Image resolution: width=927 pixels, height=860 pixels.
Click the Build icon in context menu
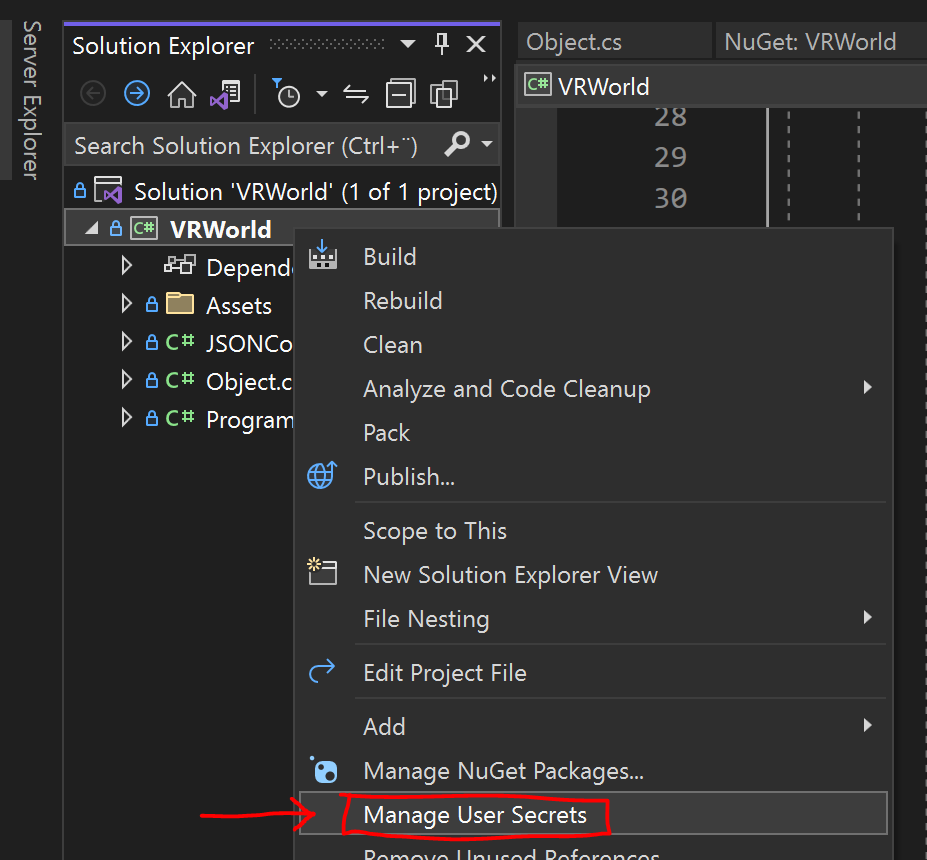coord(322,255)
